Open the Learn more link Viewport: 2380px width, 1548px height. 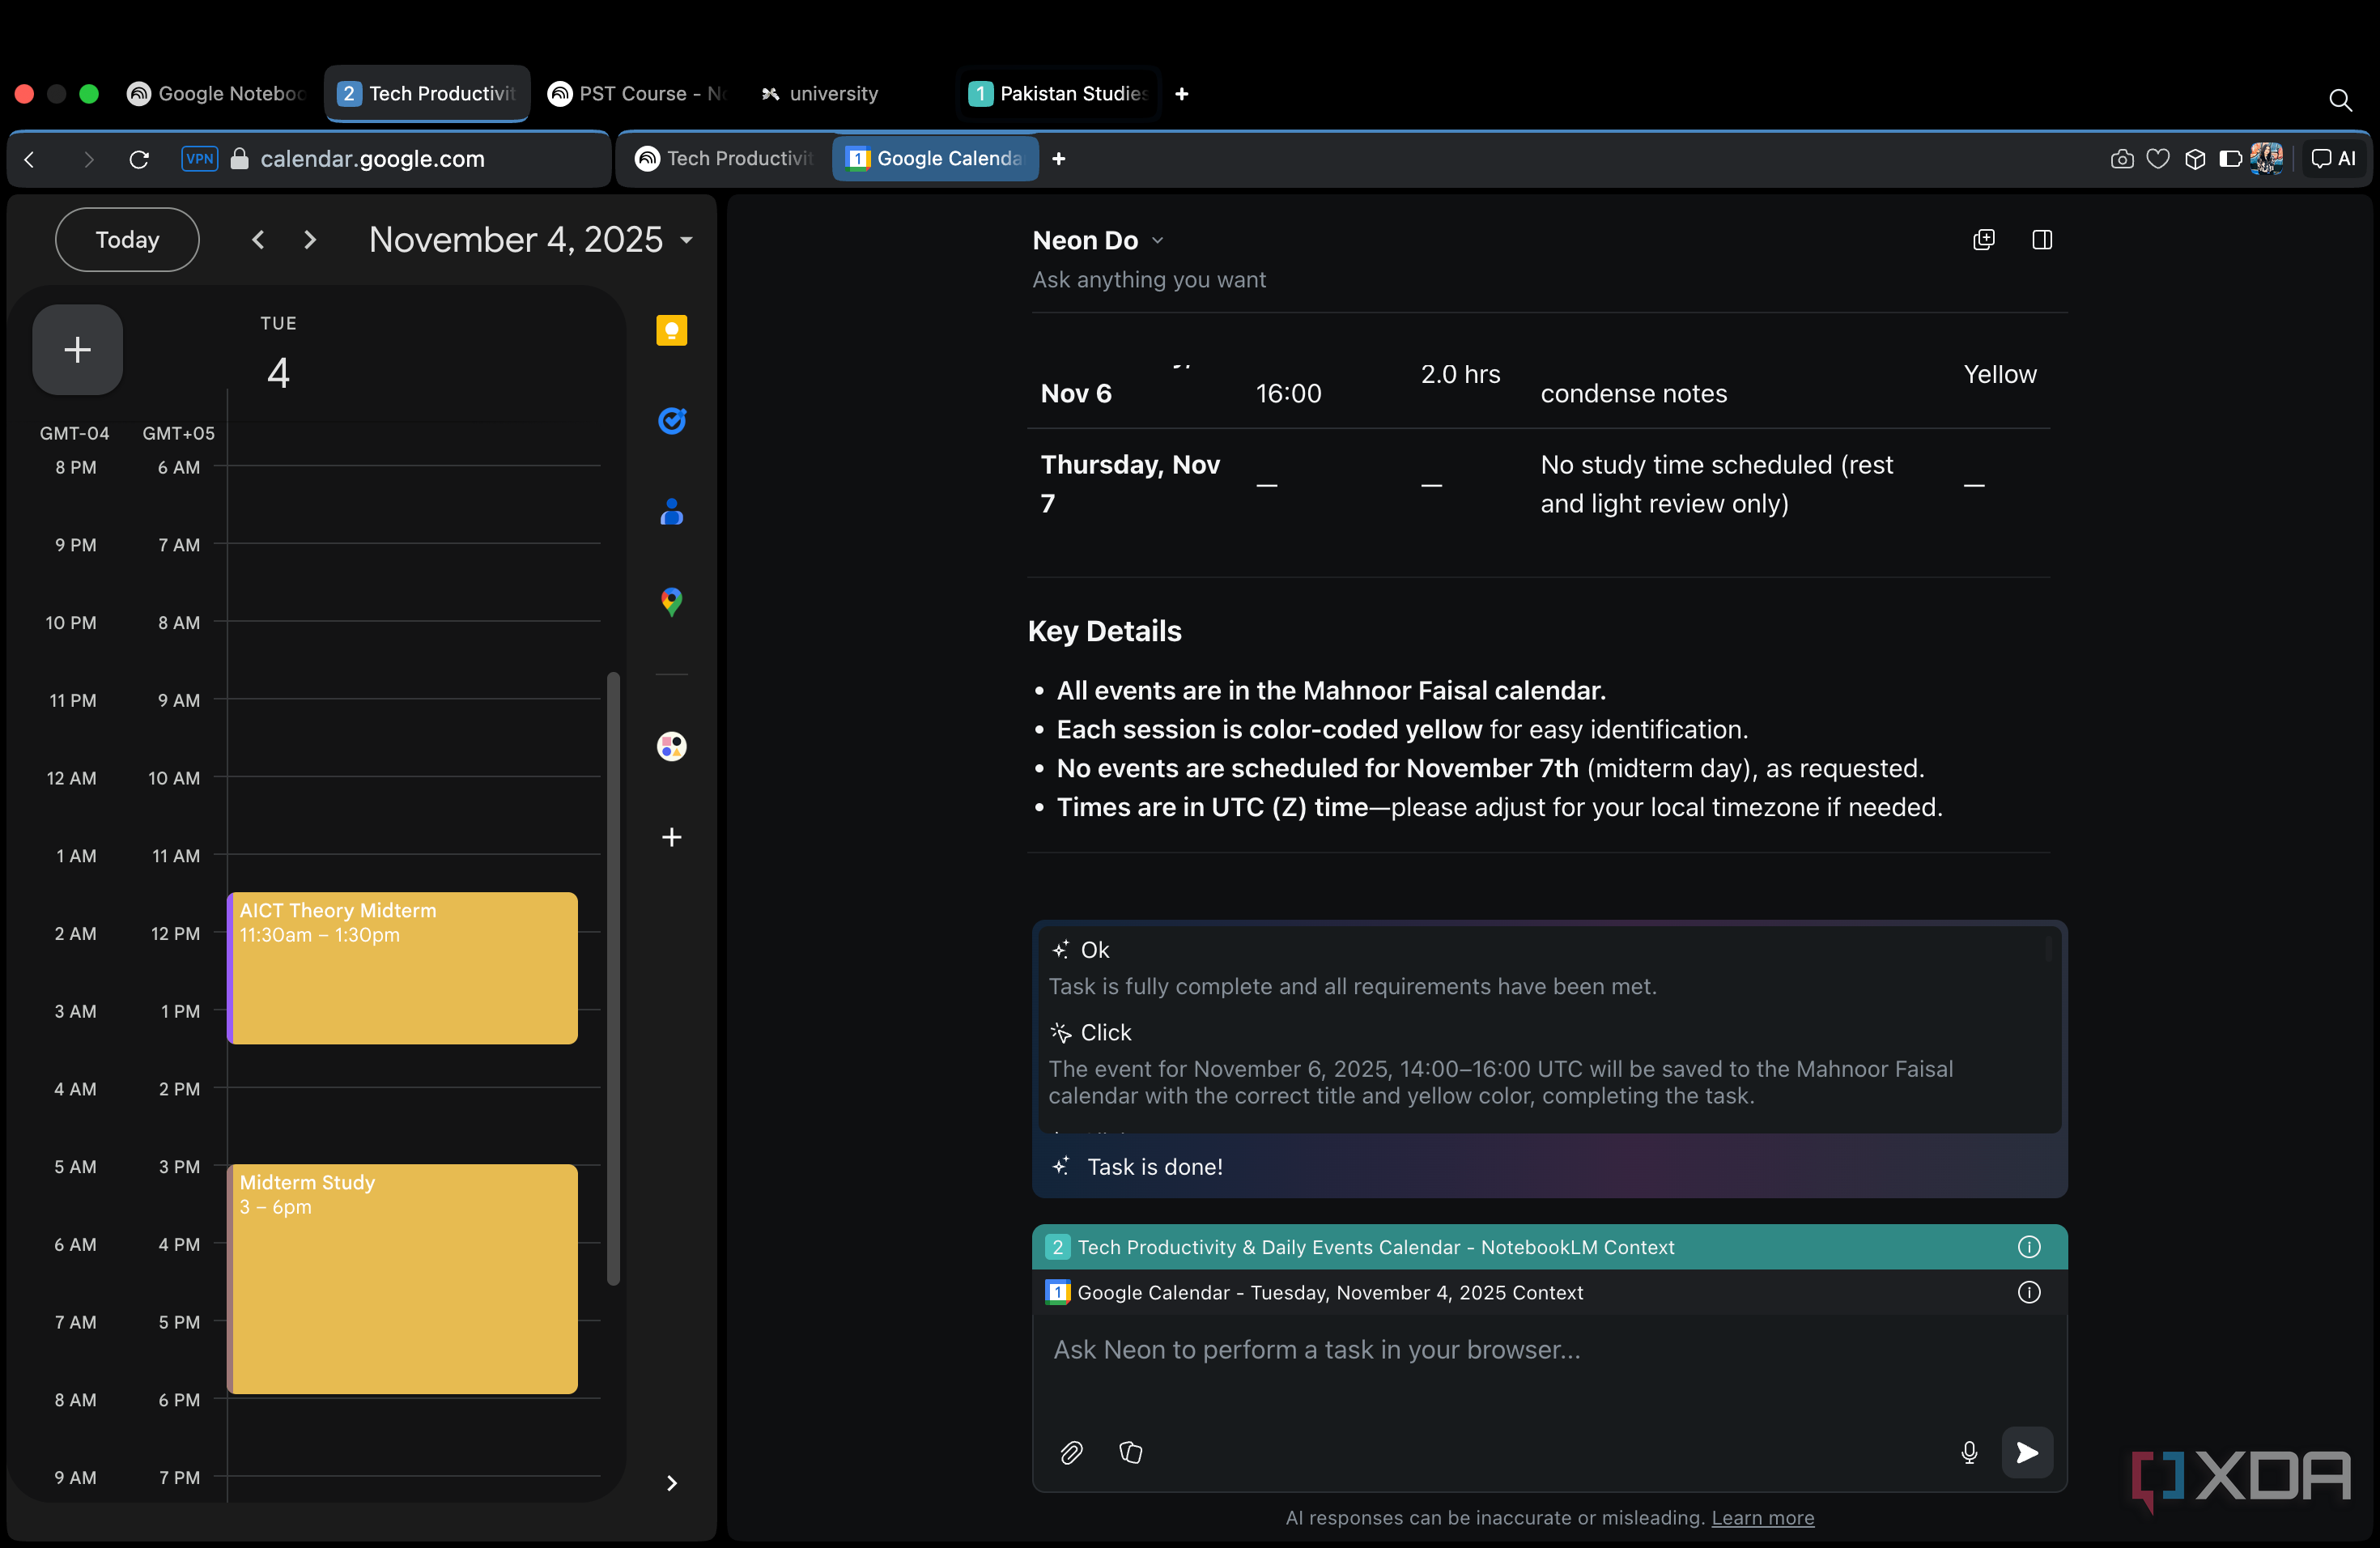(1762, 1517)
